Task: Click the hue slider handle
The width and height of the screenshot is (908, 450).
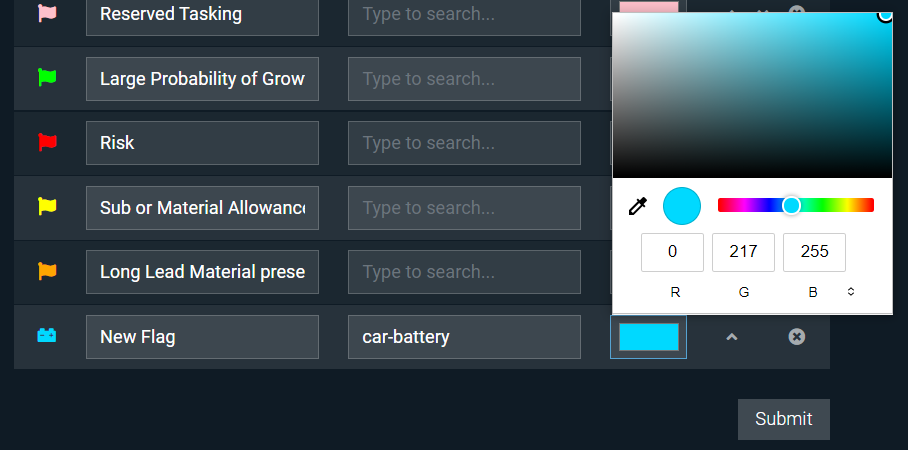Action: tap(791, 206)
